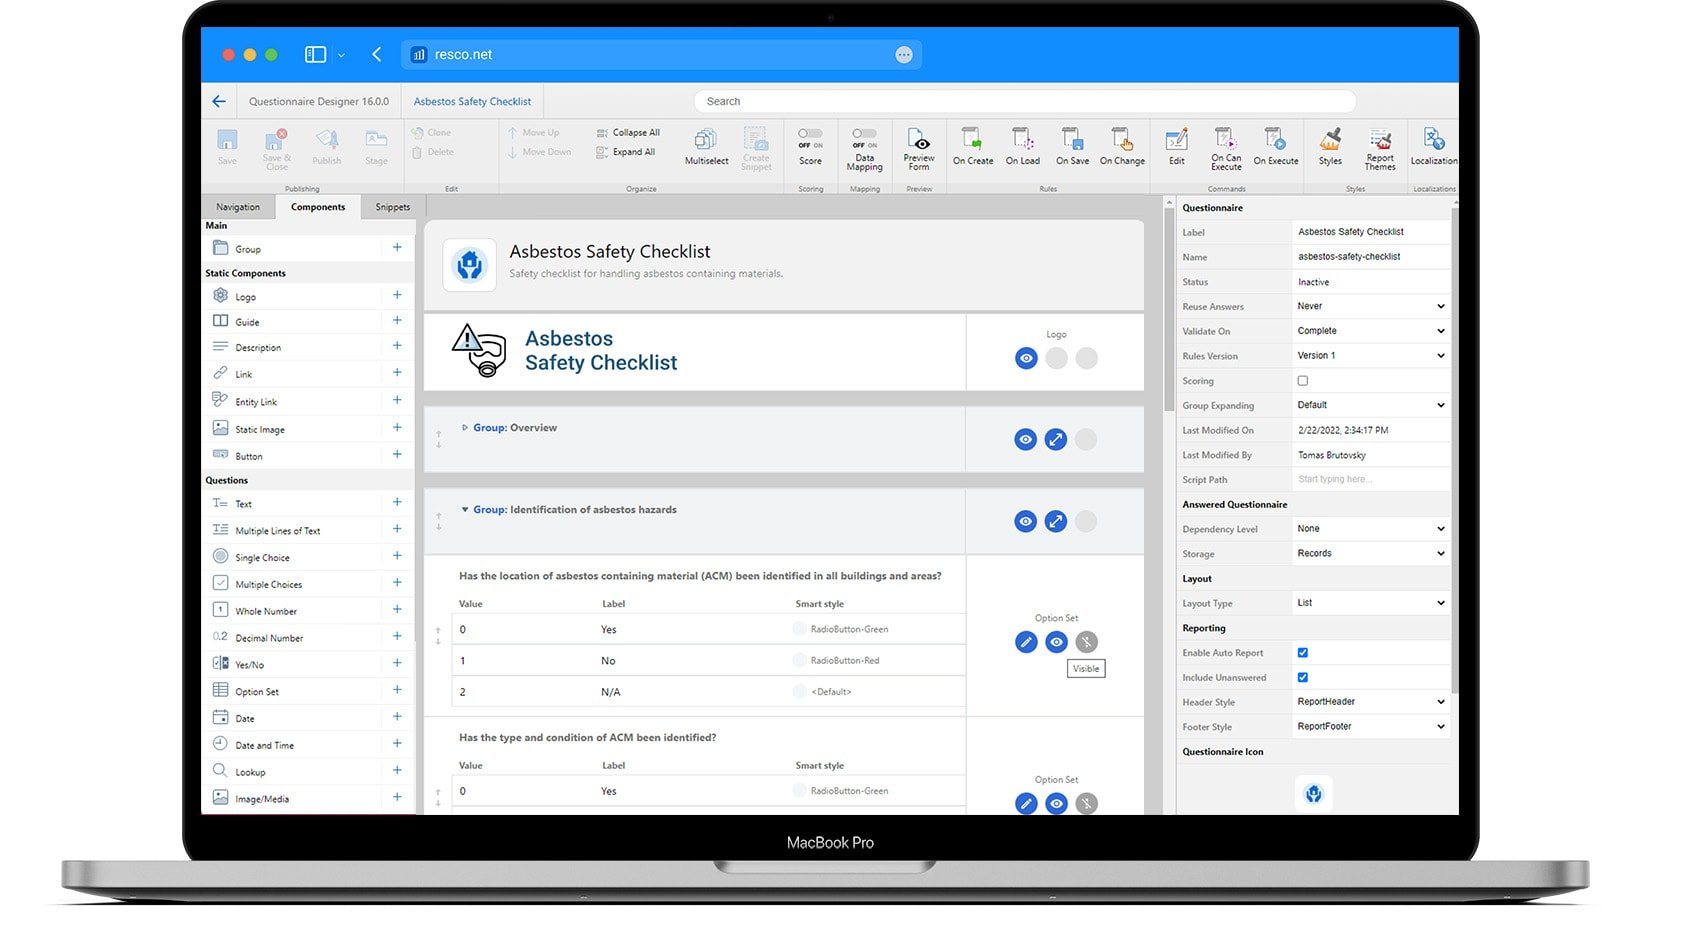Open the Layout Type dropdown

(1370, 603)
